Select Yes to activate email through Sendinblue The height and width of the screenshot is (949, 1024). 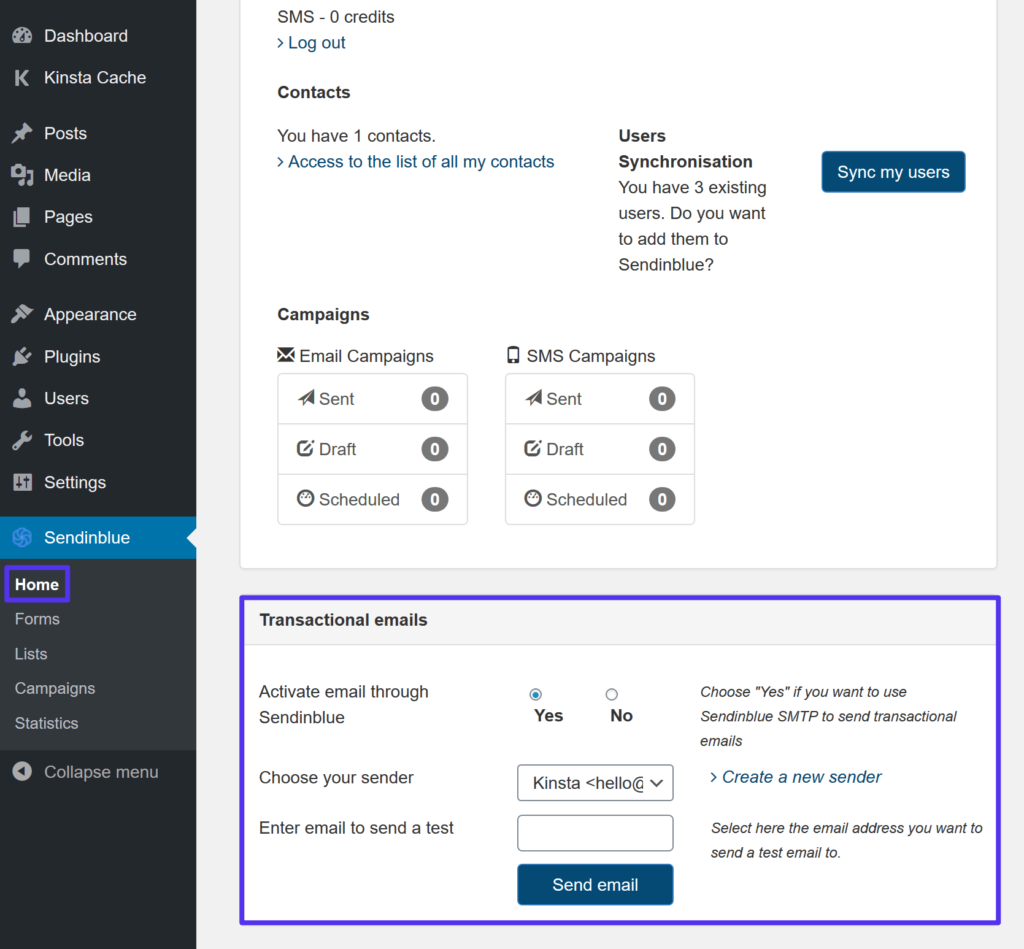(x=536, y=693)
